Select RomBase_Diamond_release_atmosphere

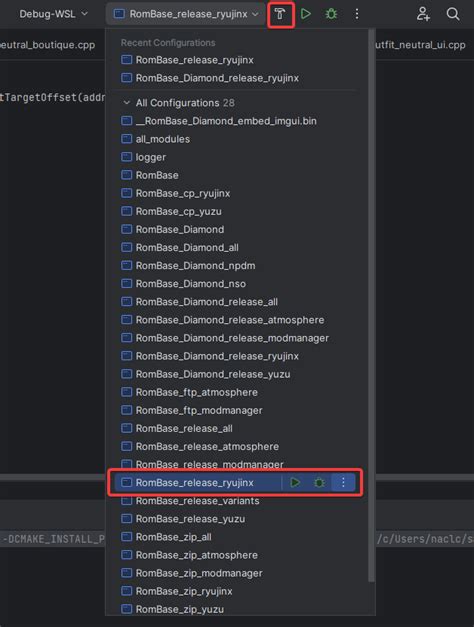236,320
